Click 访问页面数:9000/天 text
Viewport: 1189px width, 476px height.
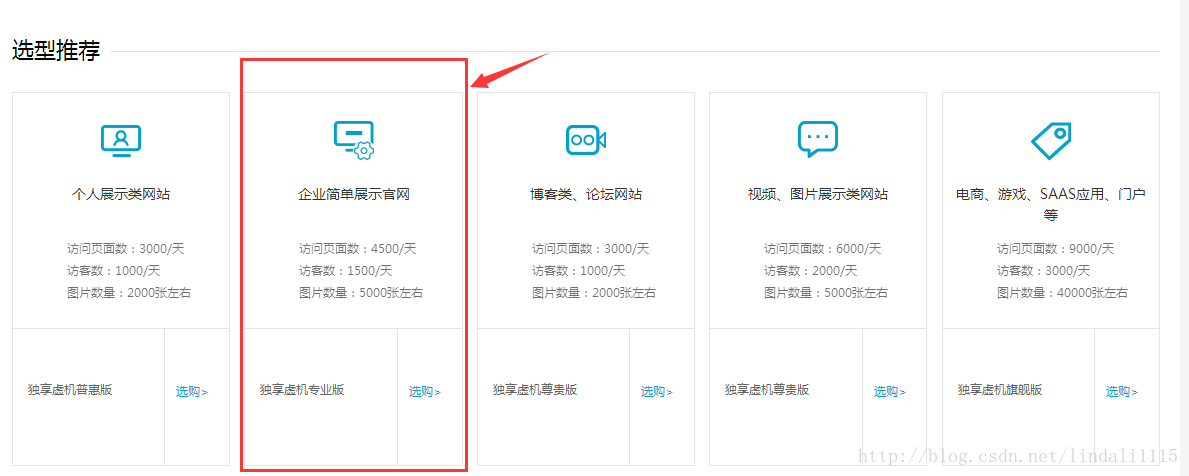click(1055, 249)
